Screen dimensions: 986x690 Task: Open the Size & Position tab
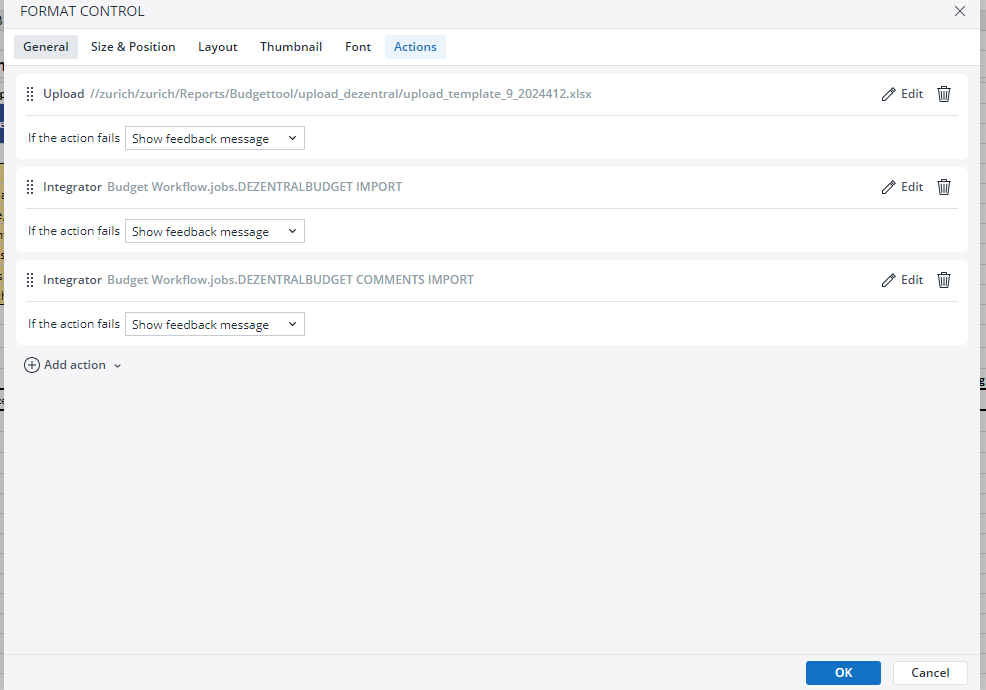(133, 47)
